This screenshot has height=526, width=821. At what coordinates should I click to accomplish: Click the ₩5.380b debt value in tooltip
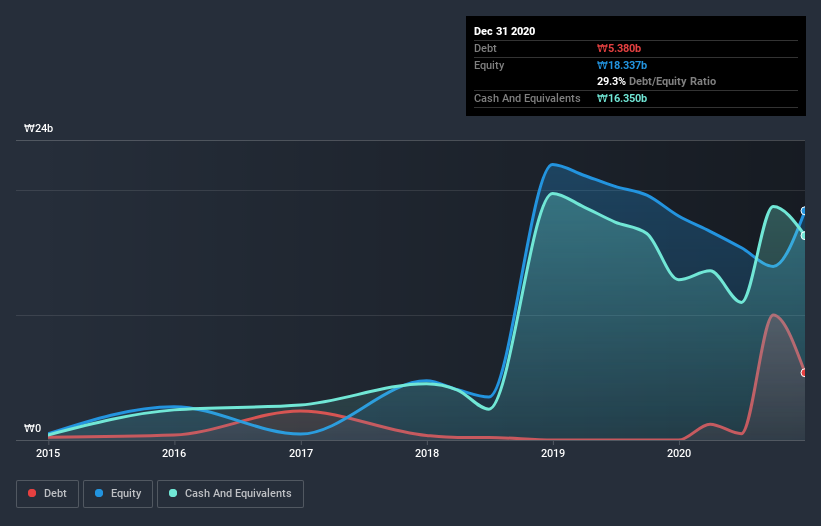[x=619, y=48]
